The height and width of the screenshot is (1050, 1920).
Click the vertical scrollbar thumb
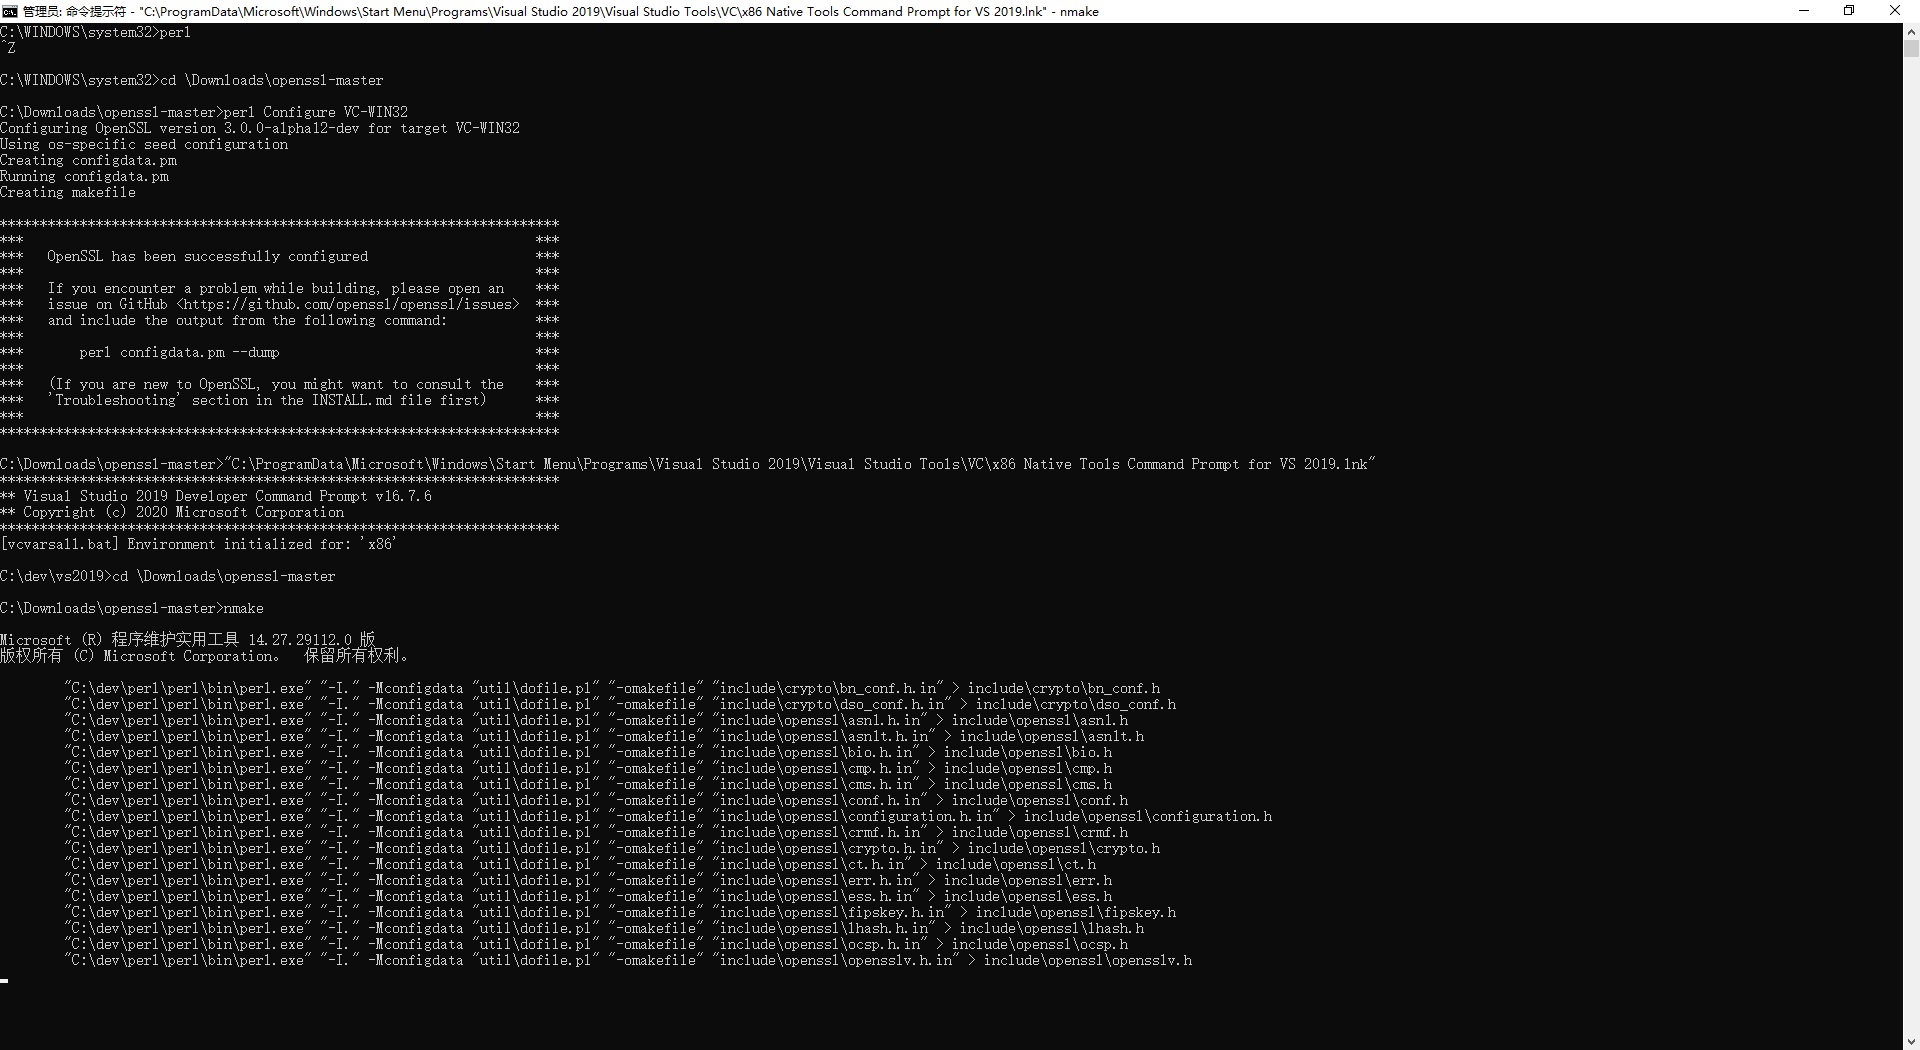pyautogui.click(x=1911, y=48)
